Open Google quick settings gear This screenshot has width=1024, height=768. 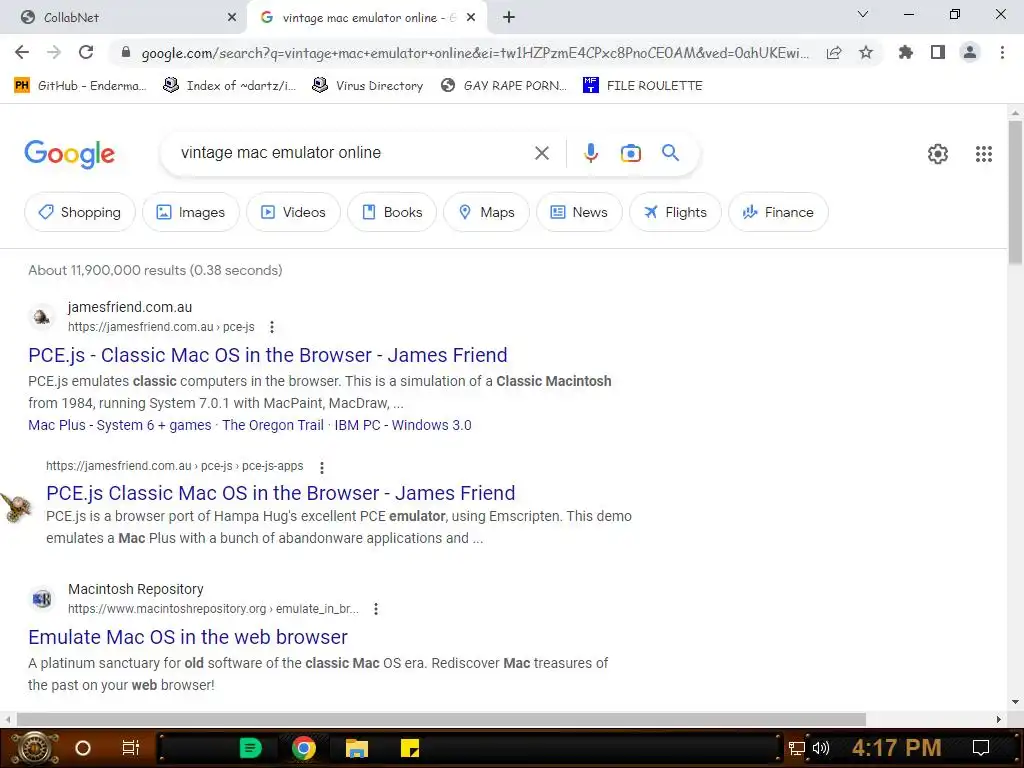pos(938,153)
